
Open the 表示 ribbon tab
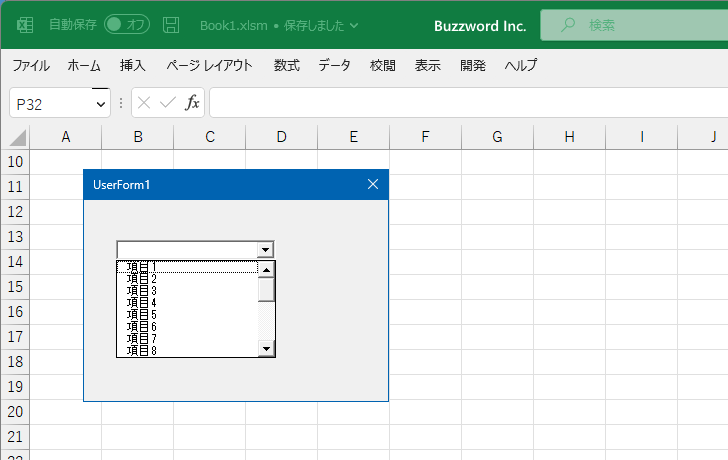pos(428,65)
